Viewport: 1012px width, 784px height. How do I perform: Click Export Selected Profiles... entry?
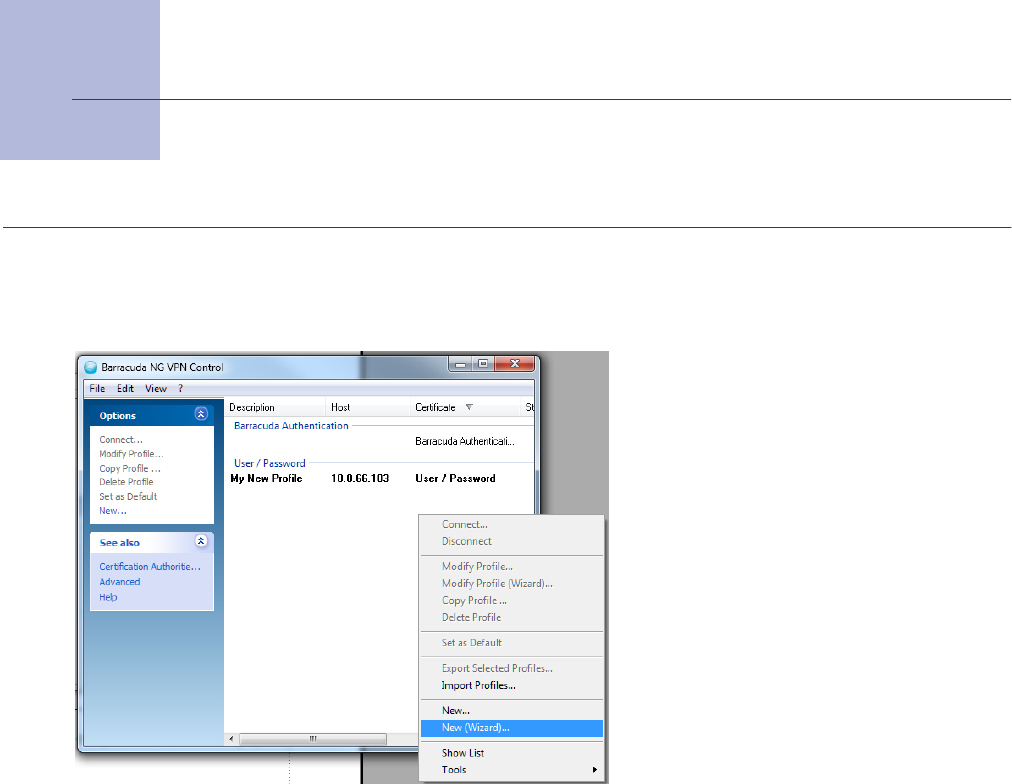512,668
